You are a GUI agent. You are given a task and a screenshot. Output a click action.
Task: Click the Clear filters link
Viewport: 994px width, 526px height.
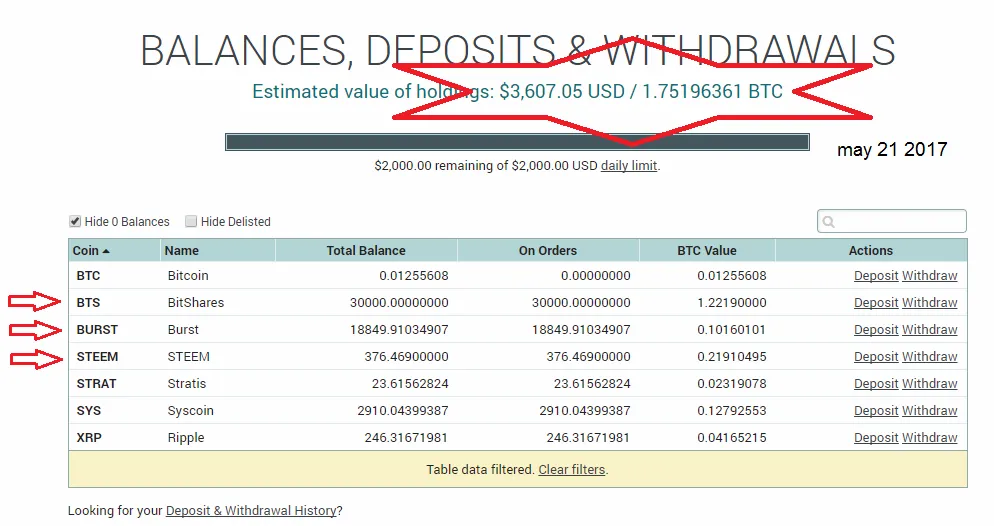click(x=572, y=470)
